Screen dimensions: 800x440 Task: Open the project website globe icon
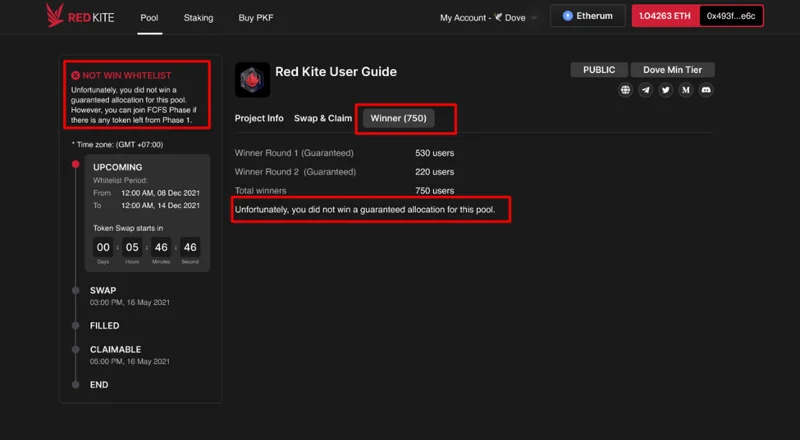625,90
